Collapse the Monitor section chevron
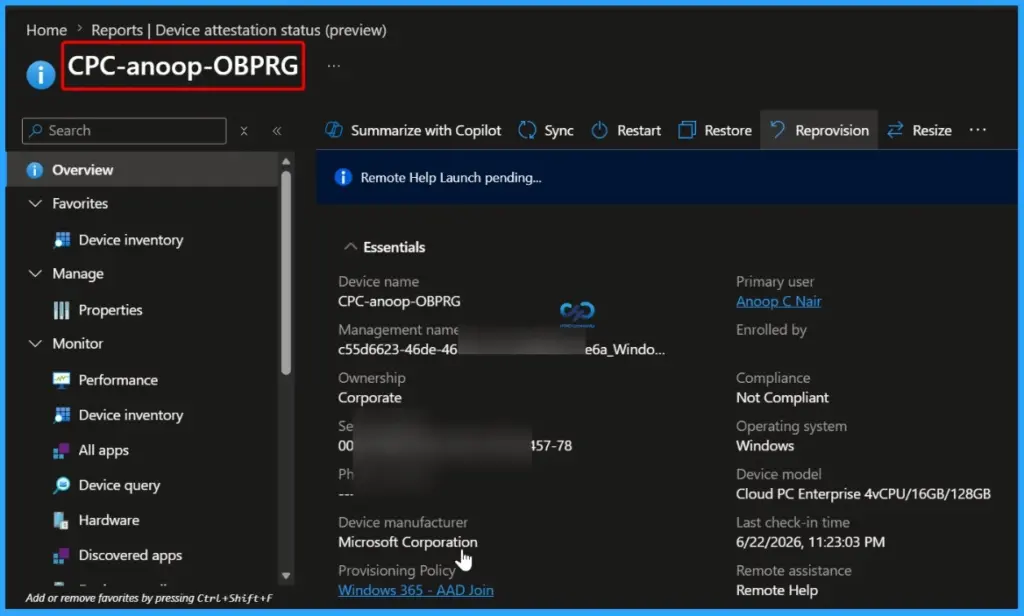 coord(35,343)
